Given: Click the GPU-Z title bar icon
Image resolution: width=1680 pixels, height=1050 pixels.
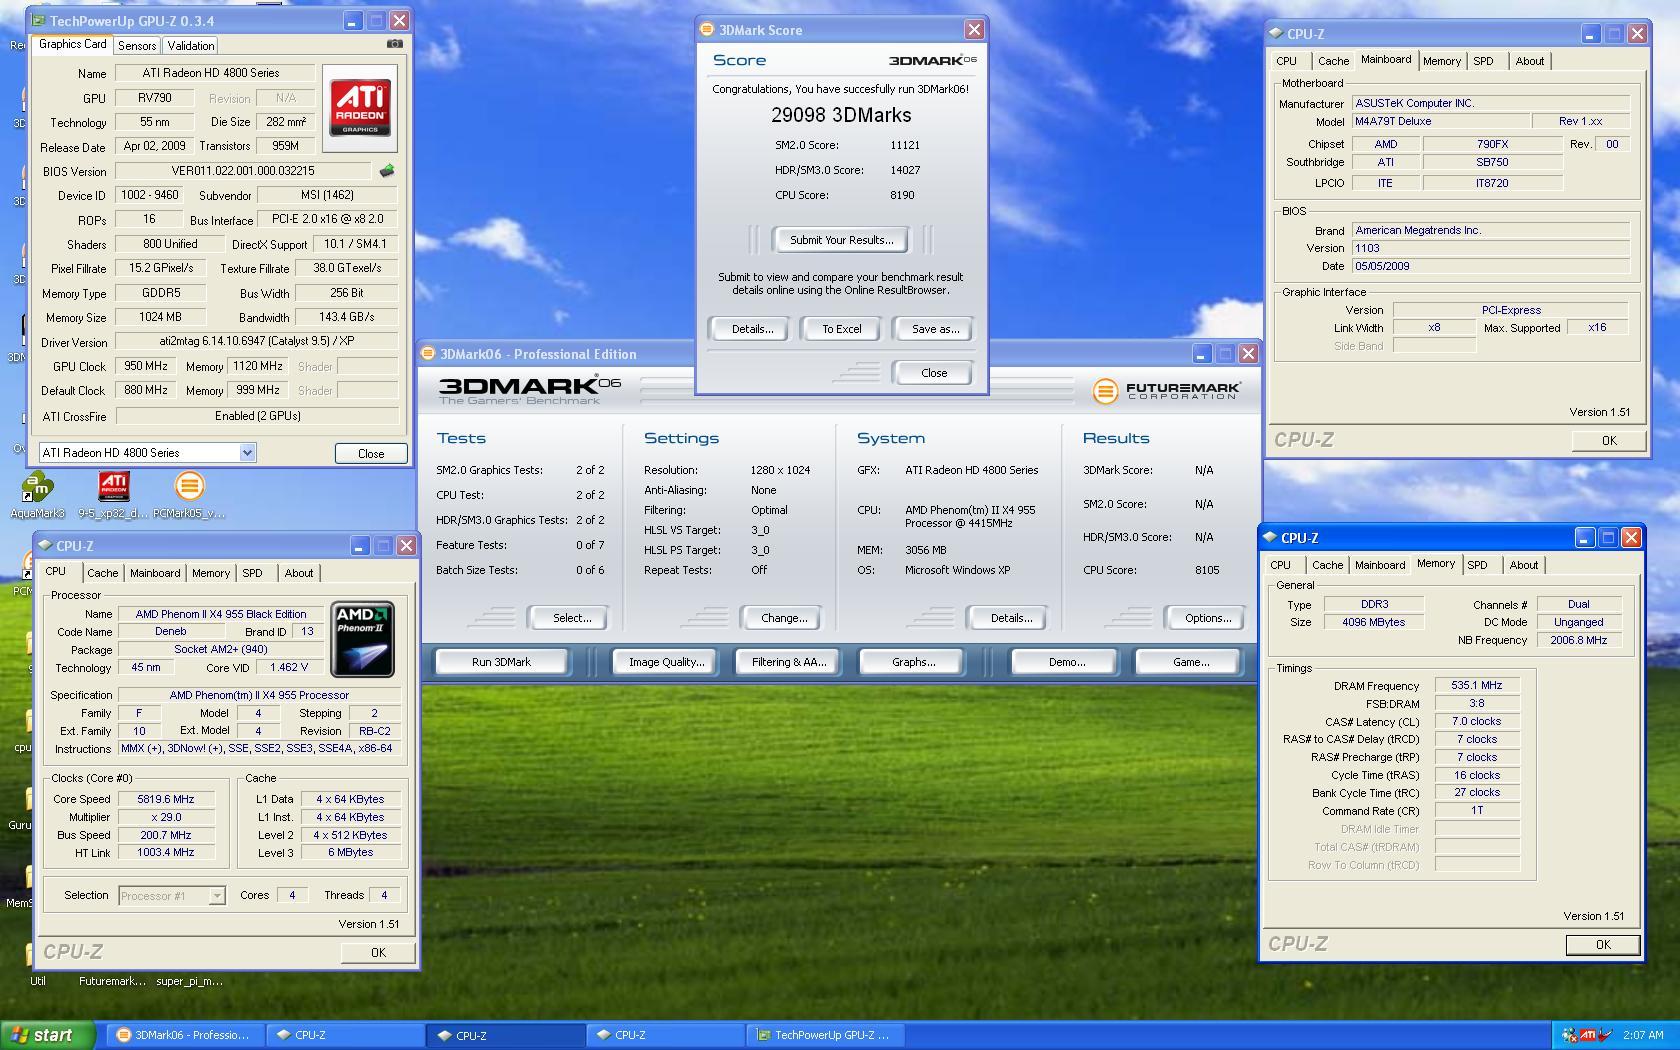Looking at the screenshot, I should point(38,20).
